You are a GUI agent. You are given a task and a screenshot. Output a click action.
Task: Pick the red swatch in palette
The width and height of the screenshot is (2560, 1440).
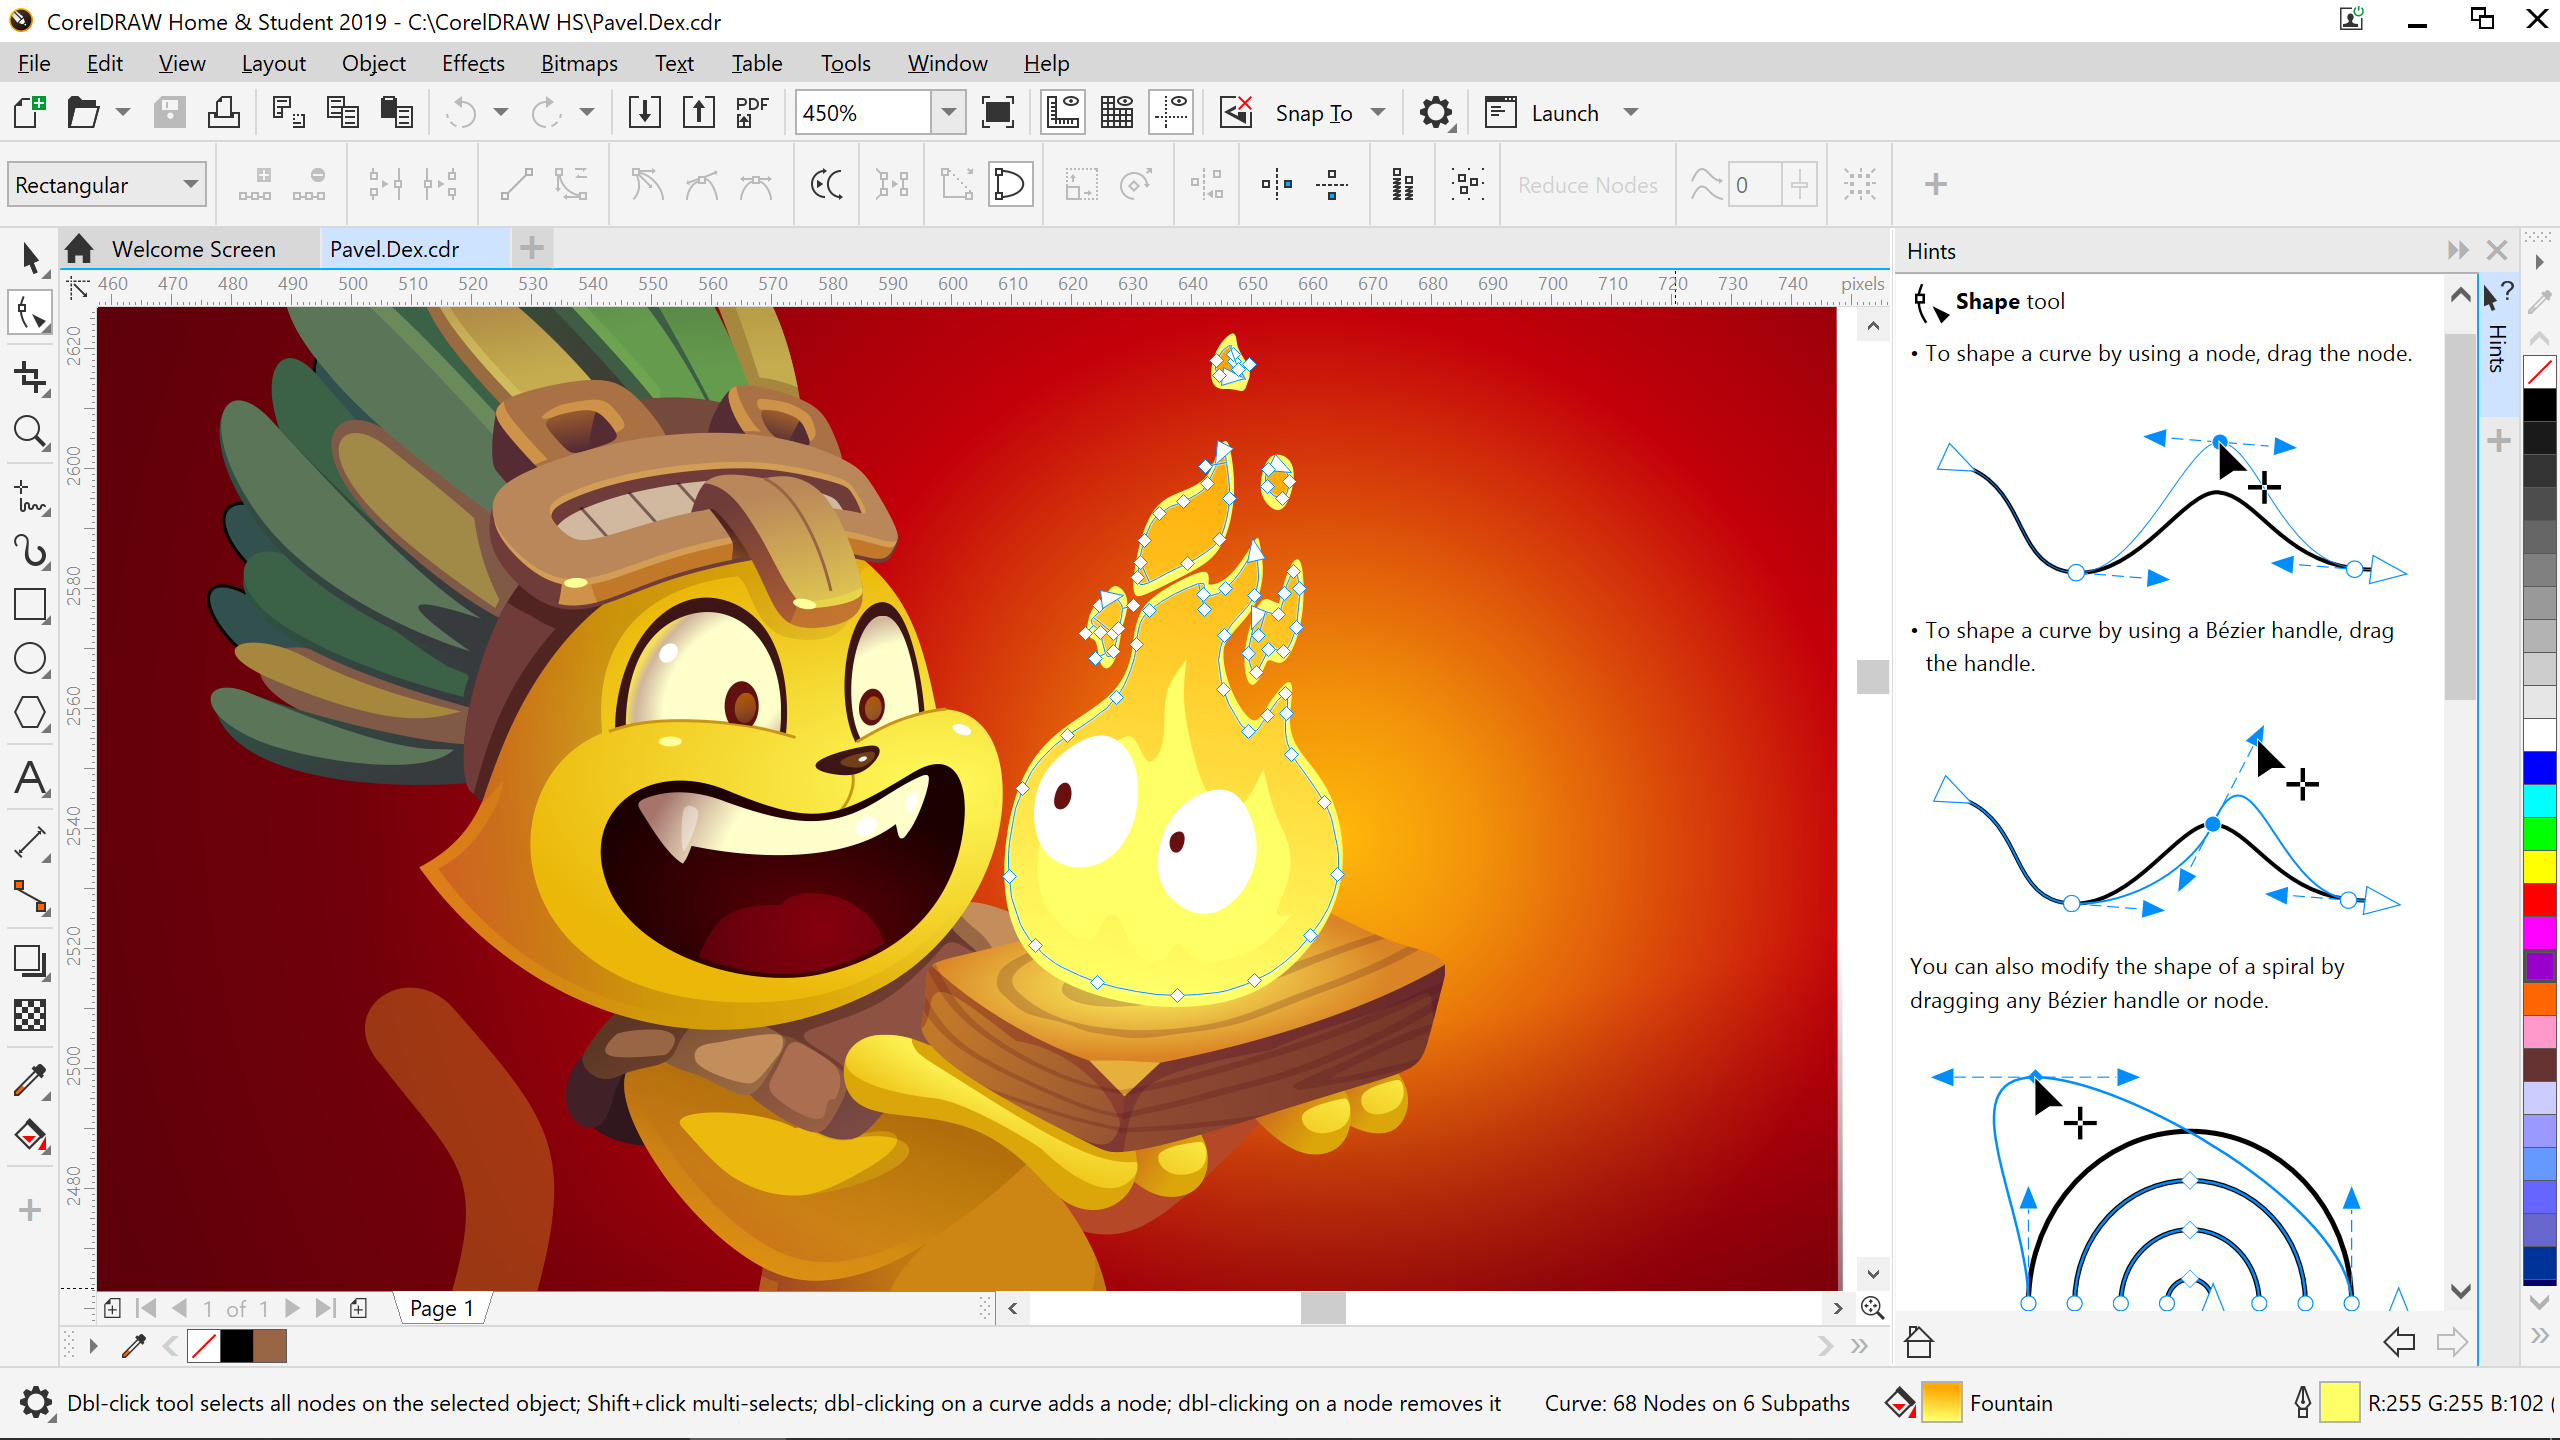tap(2540, 898)
